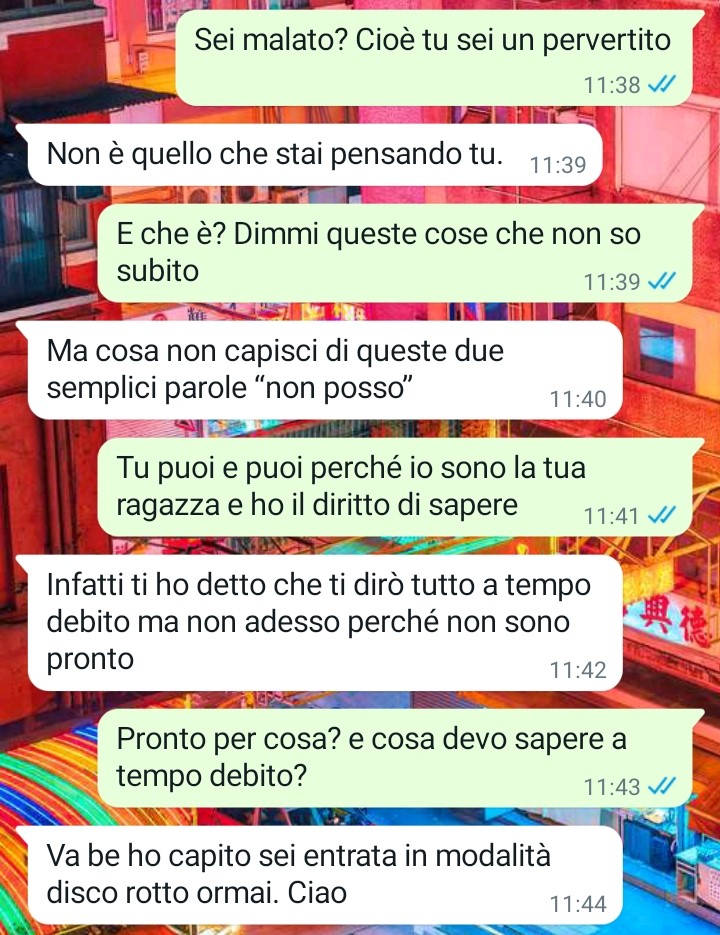Viewport: 720px width, 935px height.
Task: Tap the read ticks beside 11:43
Action: click(x=662, y=787)
